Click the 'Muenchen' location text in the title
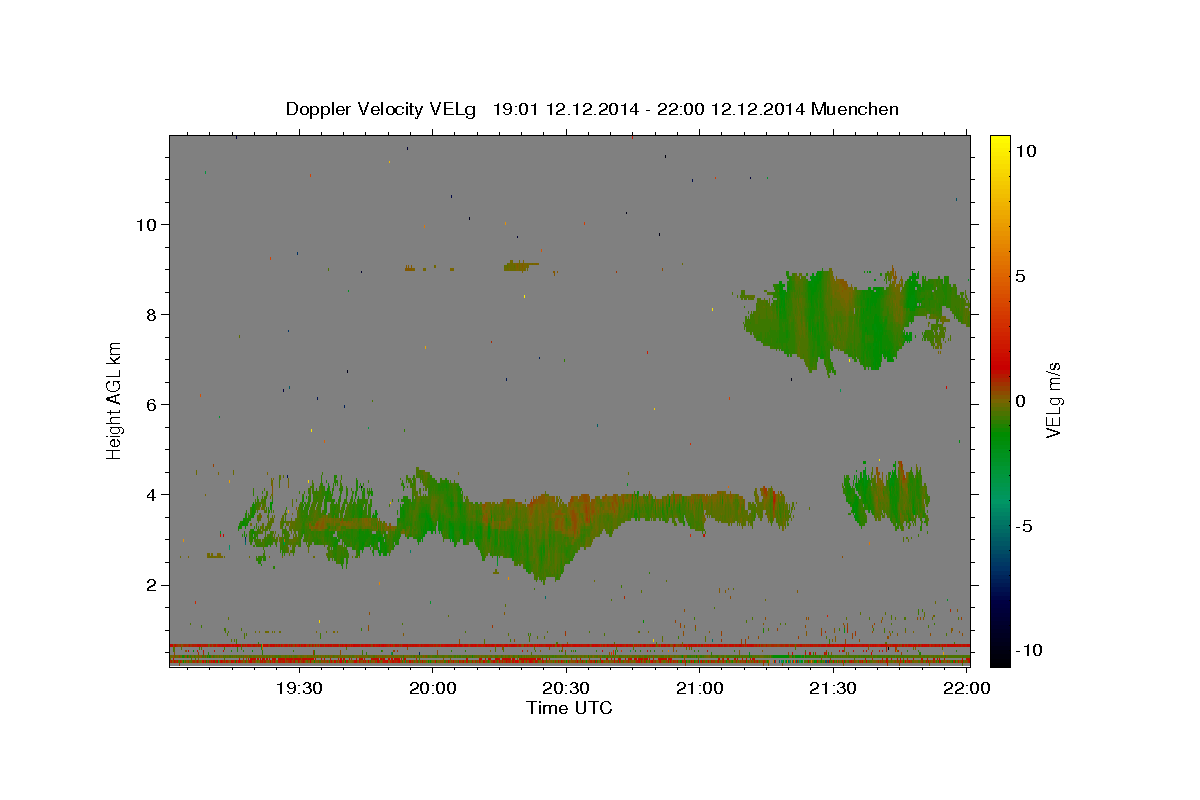The image size is (1200, 800). (856, 109)
